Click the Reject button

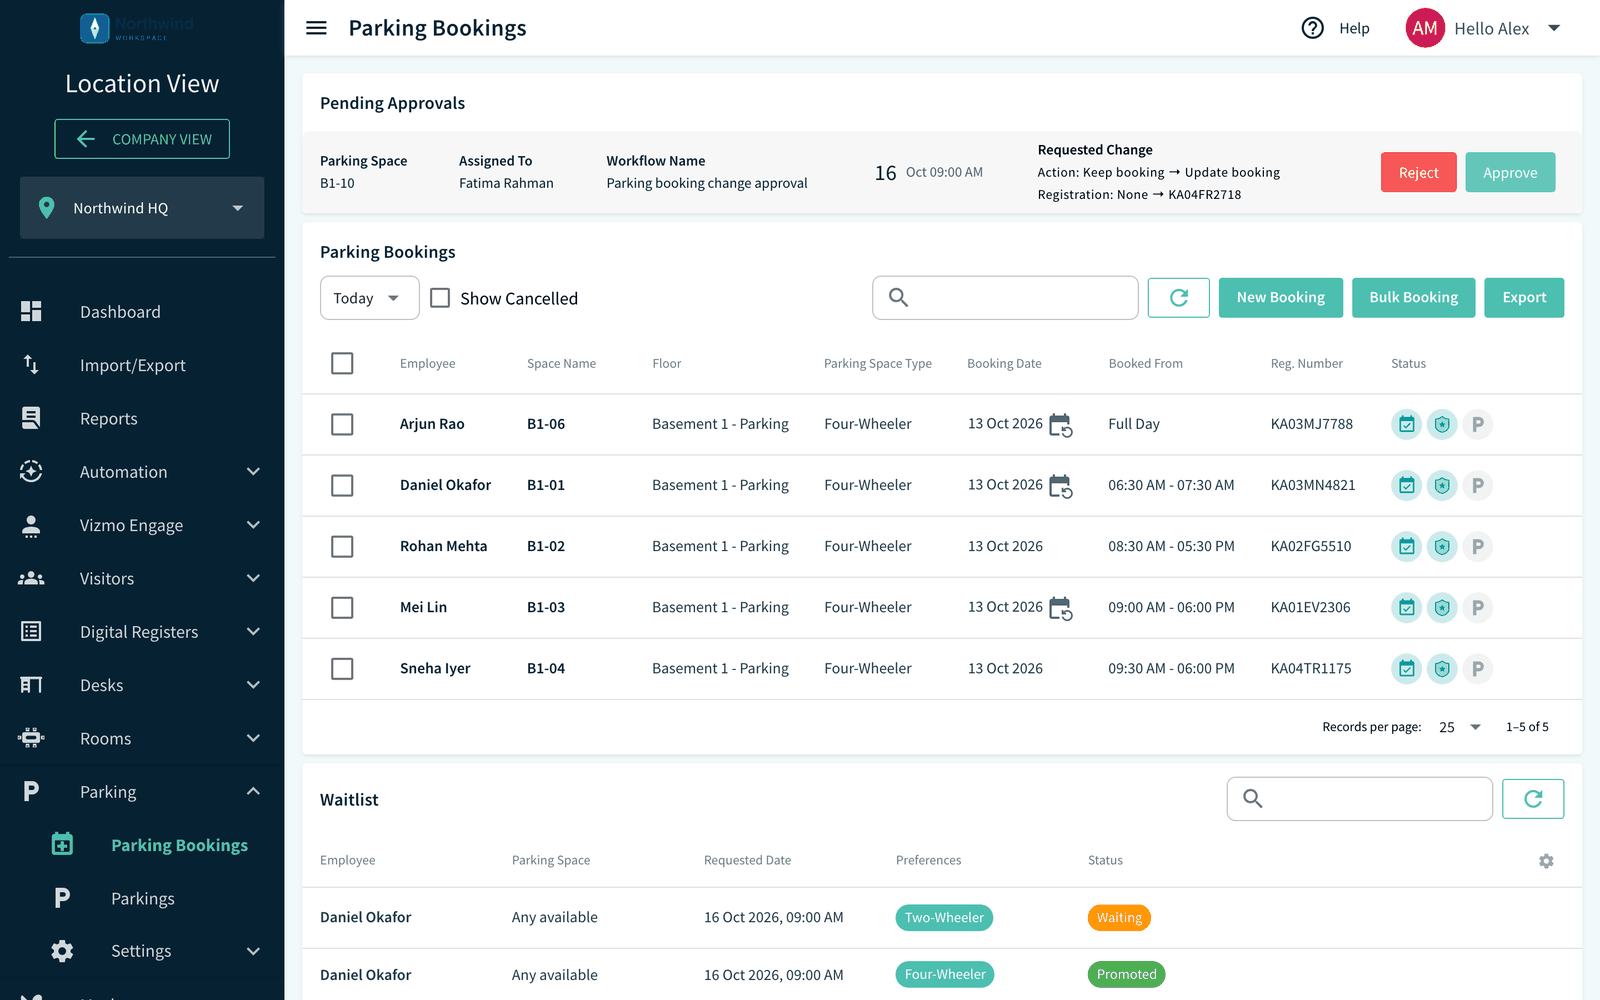(x=1418, y=172)
